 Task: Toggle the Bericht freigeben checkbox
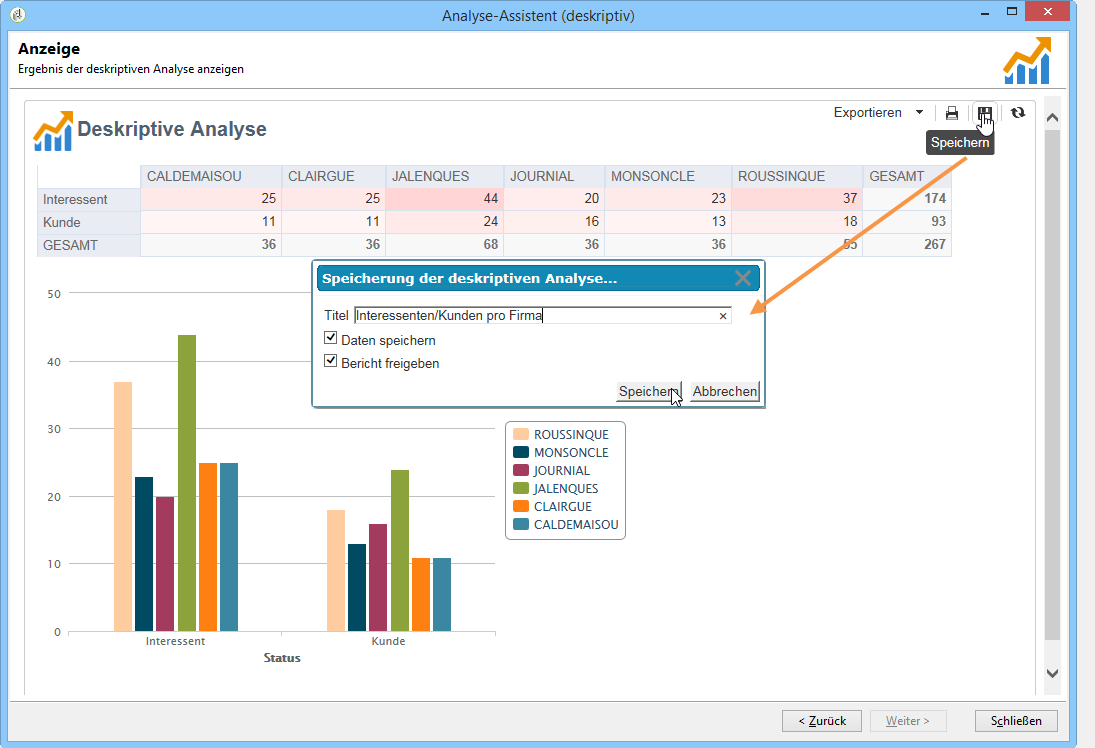[330, 361]
